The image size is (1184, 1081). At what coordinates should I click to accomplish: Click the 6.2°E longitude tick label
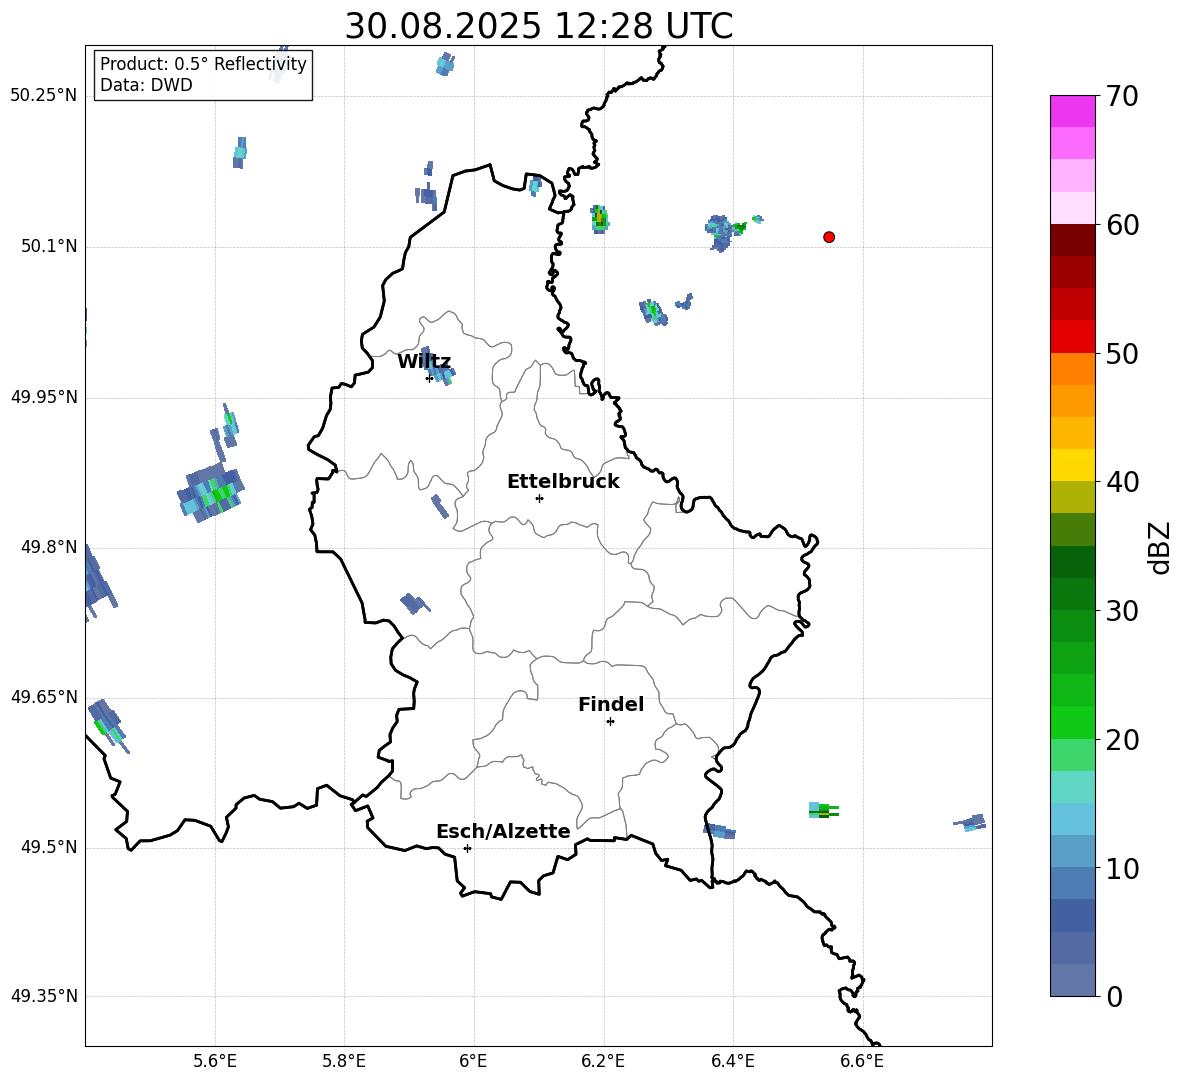603,1061
